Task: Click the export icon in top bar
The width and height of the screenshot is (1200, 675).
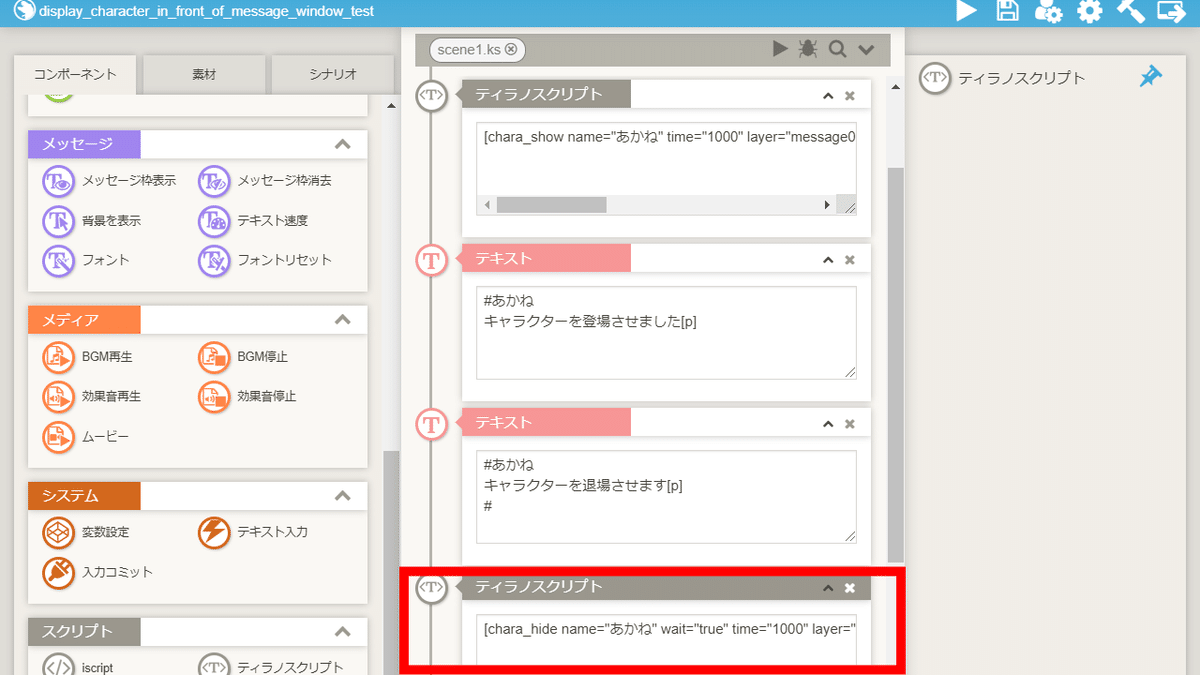Action: (x=1171, y=11)
